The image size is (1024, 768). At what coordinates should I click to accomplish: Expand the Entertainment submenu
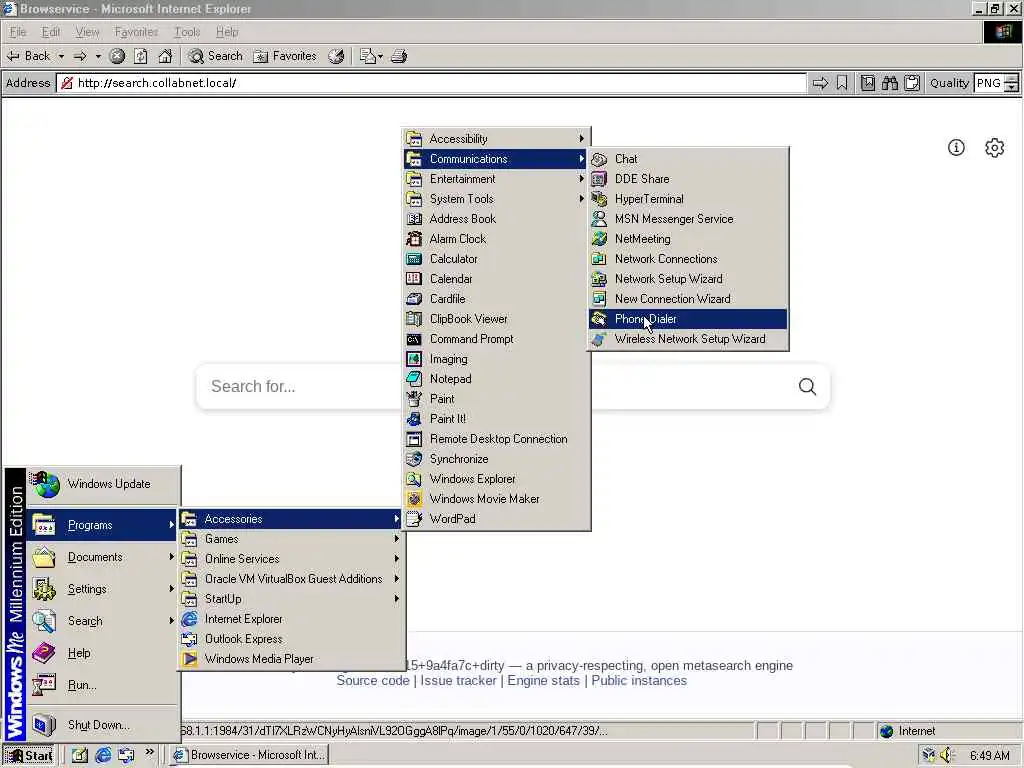point(496,179)
